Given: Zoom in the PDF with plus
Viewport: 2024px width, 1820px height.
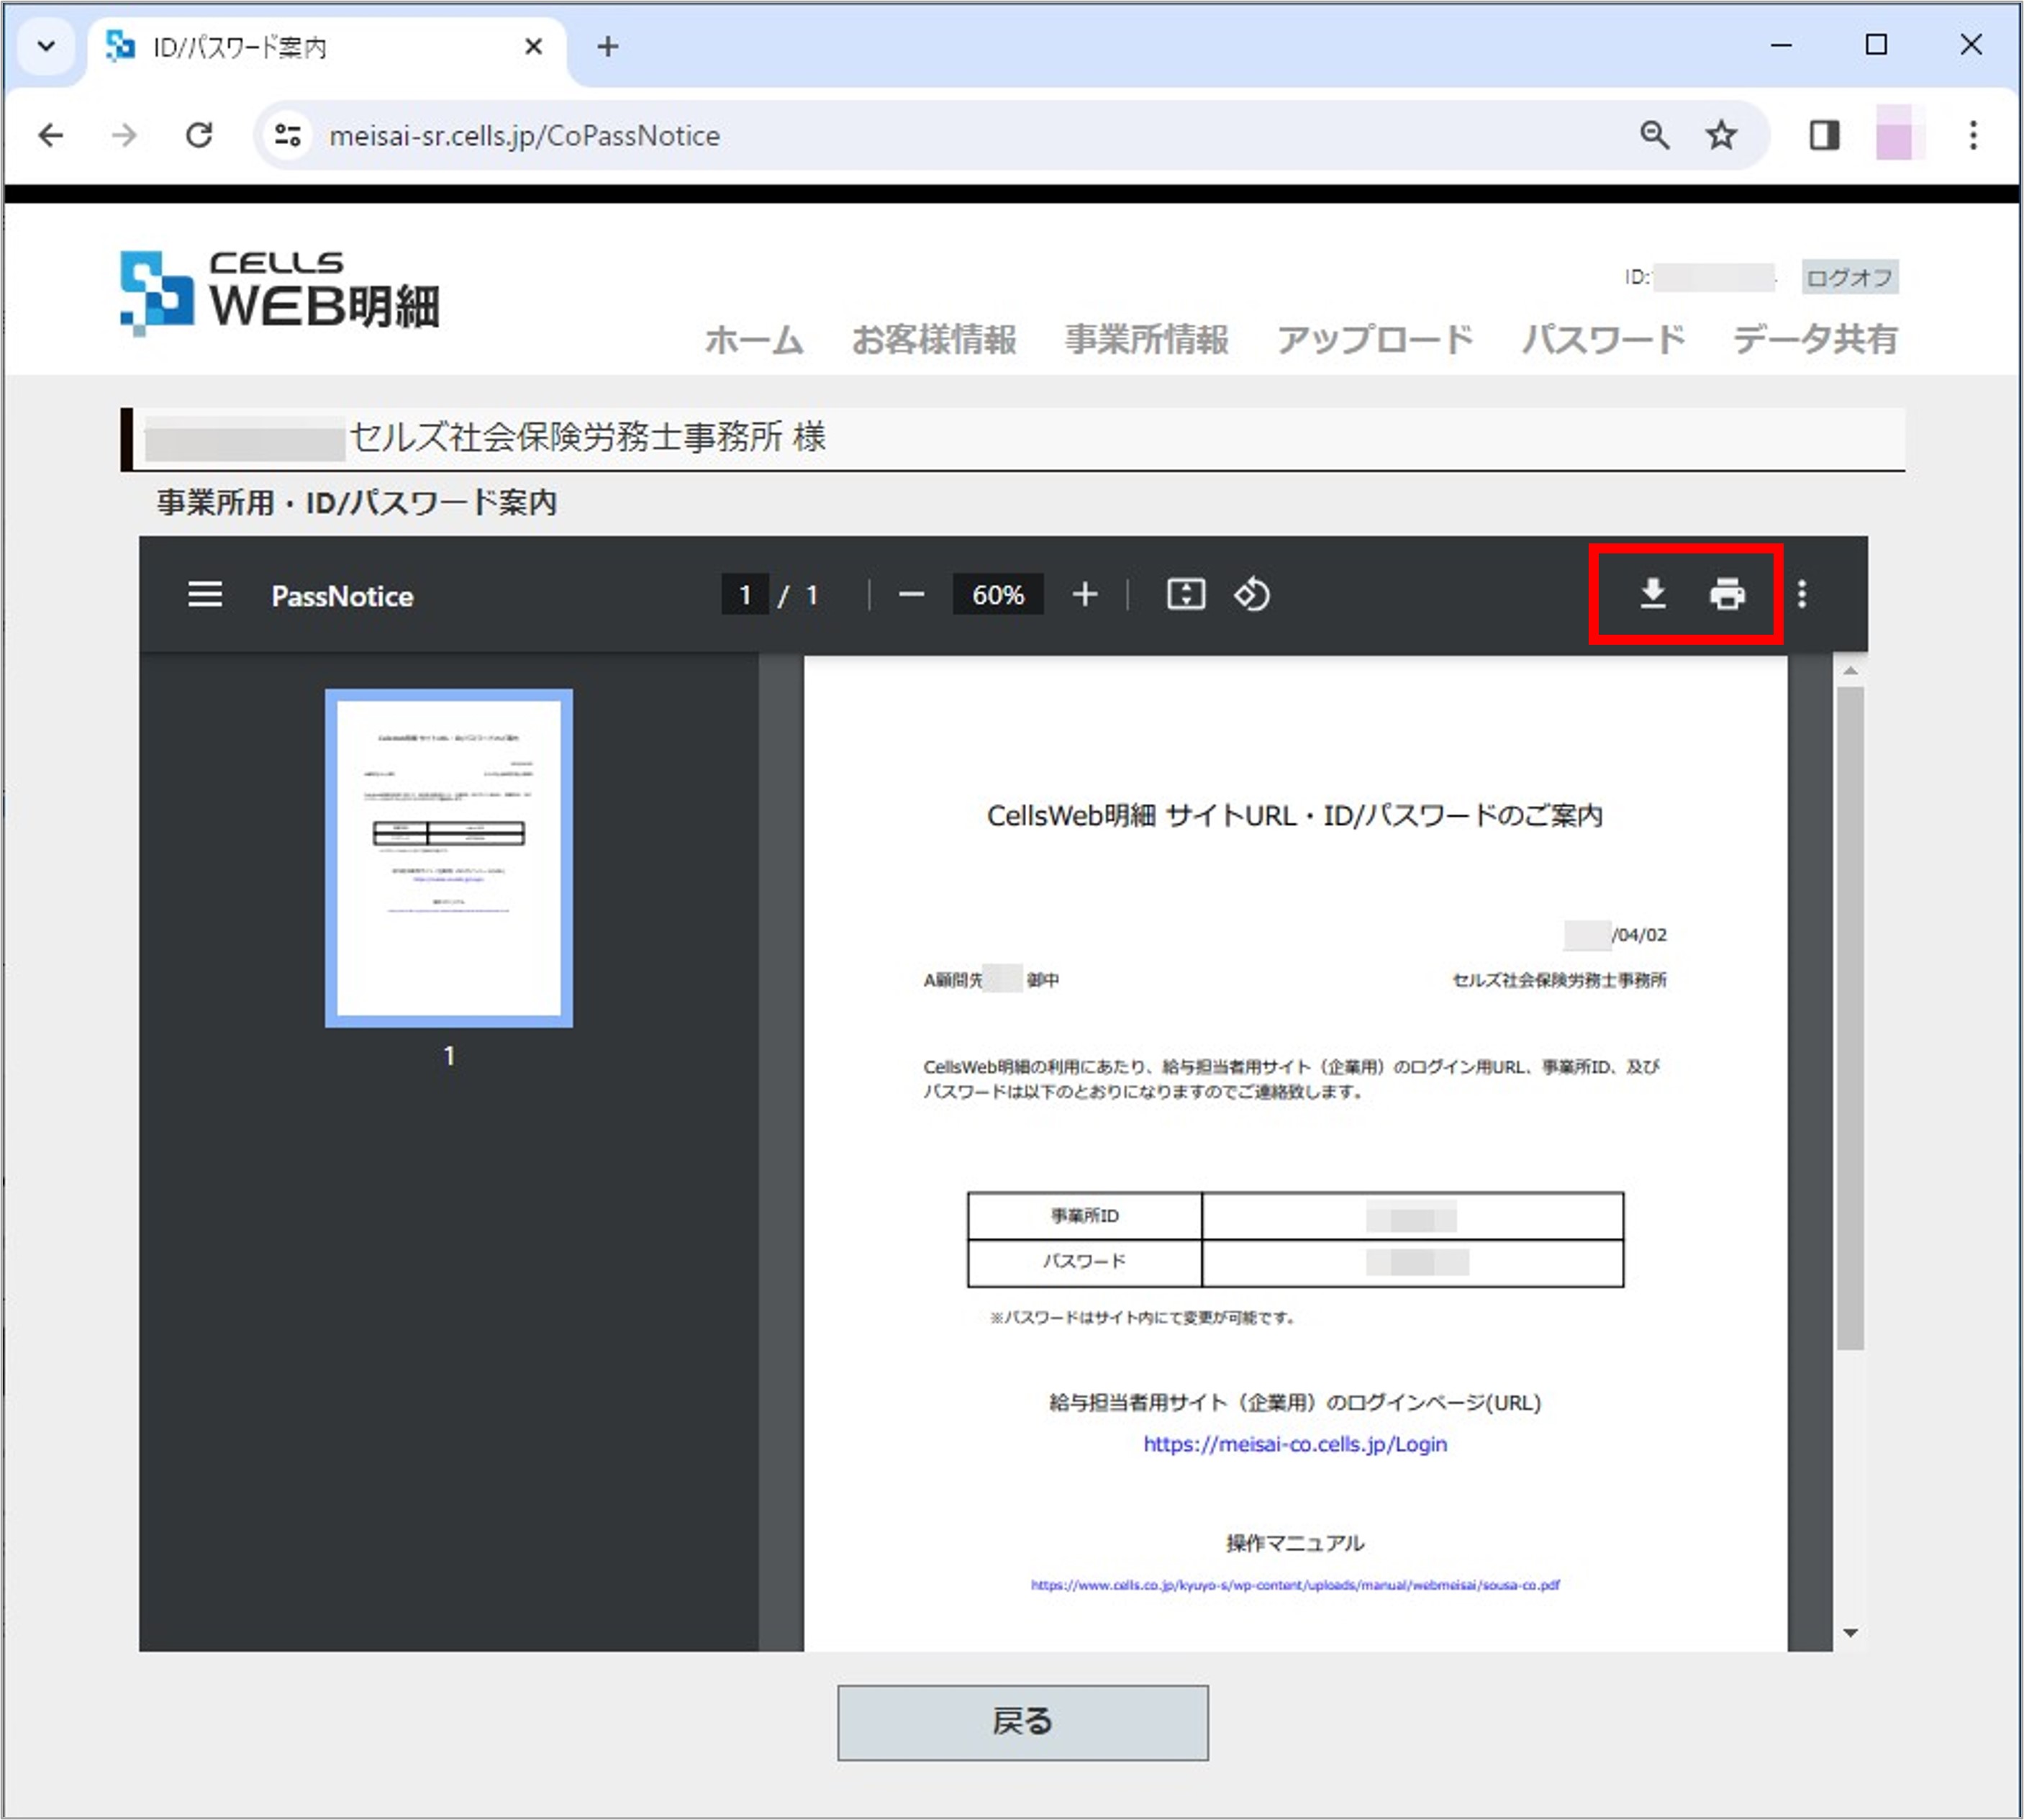Looking at the screenshot, I should pos(1084,594).
